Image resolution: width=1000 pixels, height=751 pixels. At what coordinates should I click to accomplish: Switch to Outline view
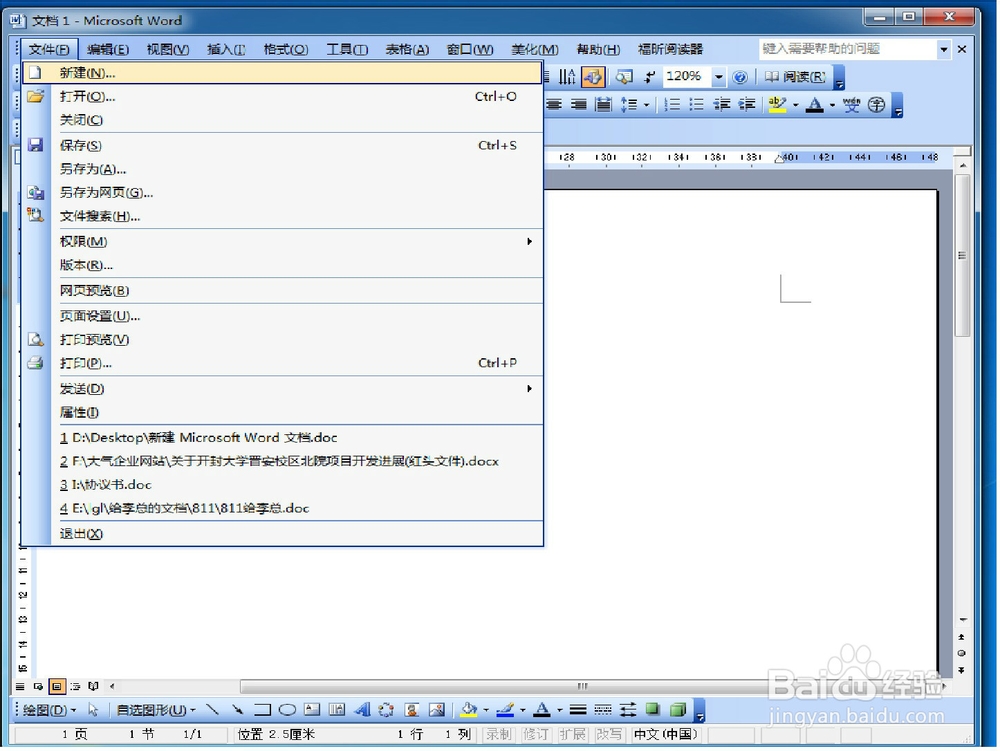75,686
